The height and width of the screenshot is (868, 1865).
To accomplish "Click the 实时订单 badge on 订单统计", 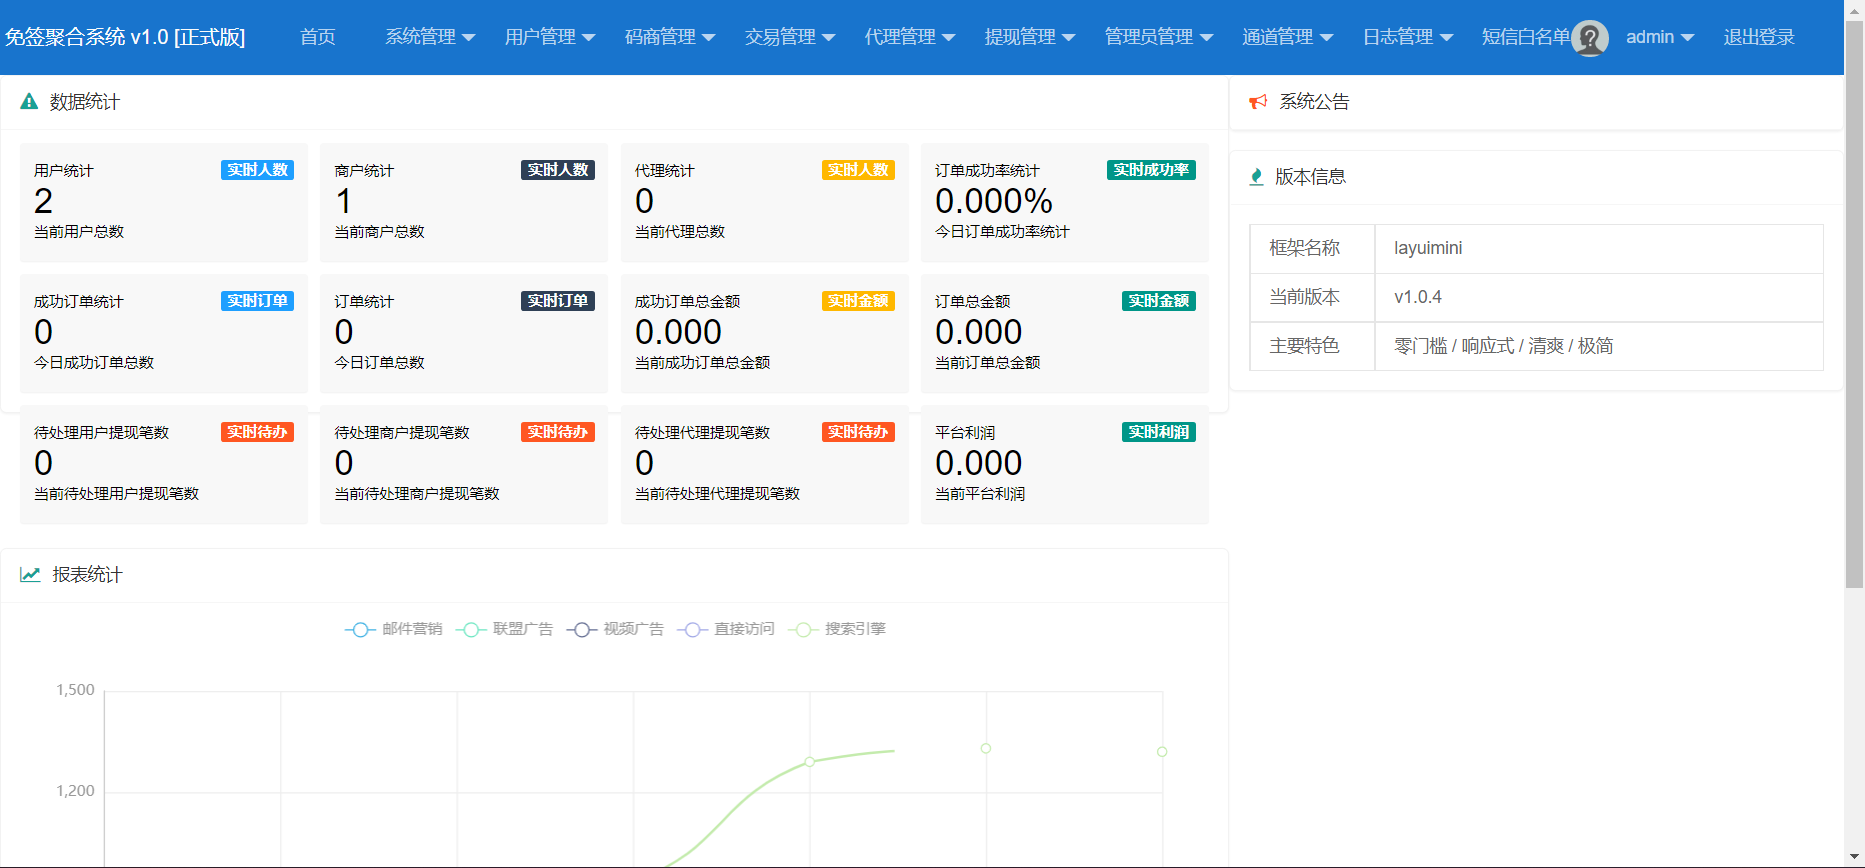I will click(x=558, y=301).
